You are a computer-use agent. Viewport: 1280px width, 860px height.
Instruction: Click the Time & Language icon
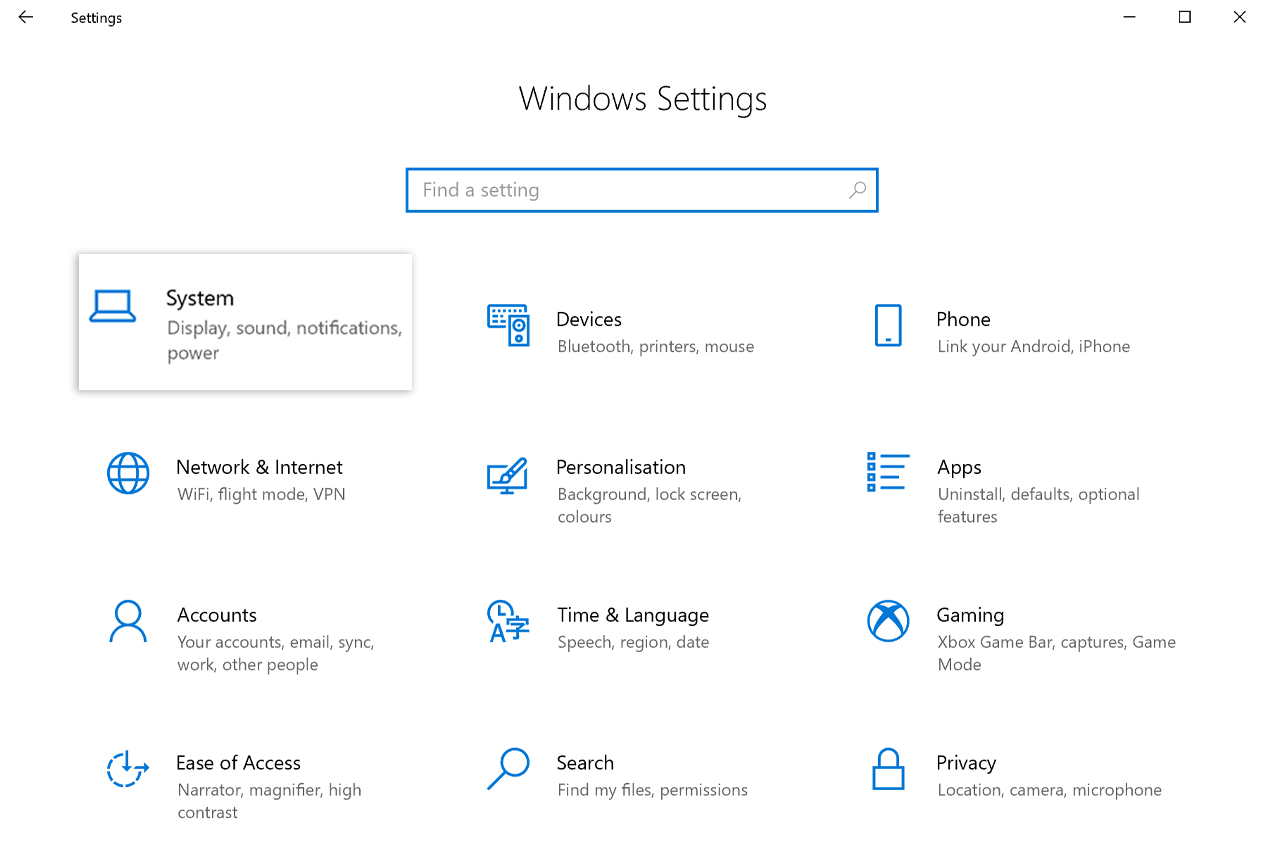(x=507, y=621)
